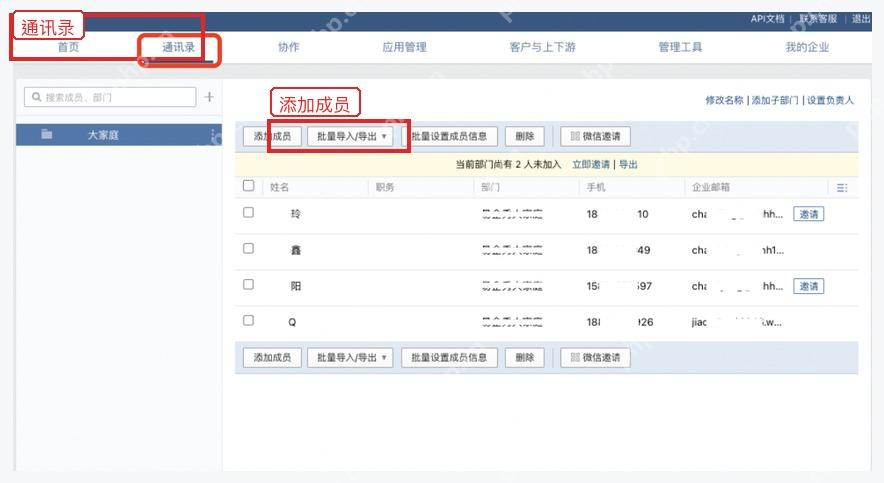
Task: Click the bottom 删除 button
Action: pos(525,357)
